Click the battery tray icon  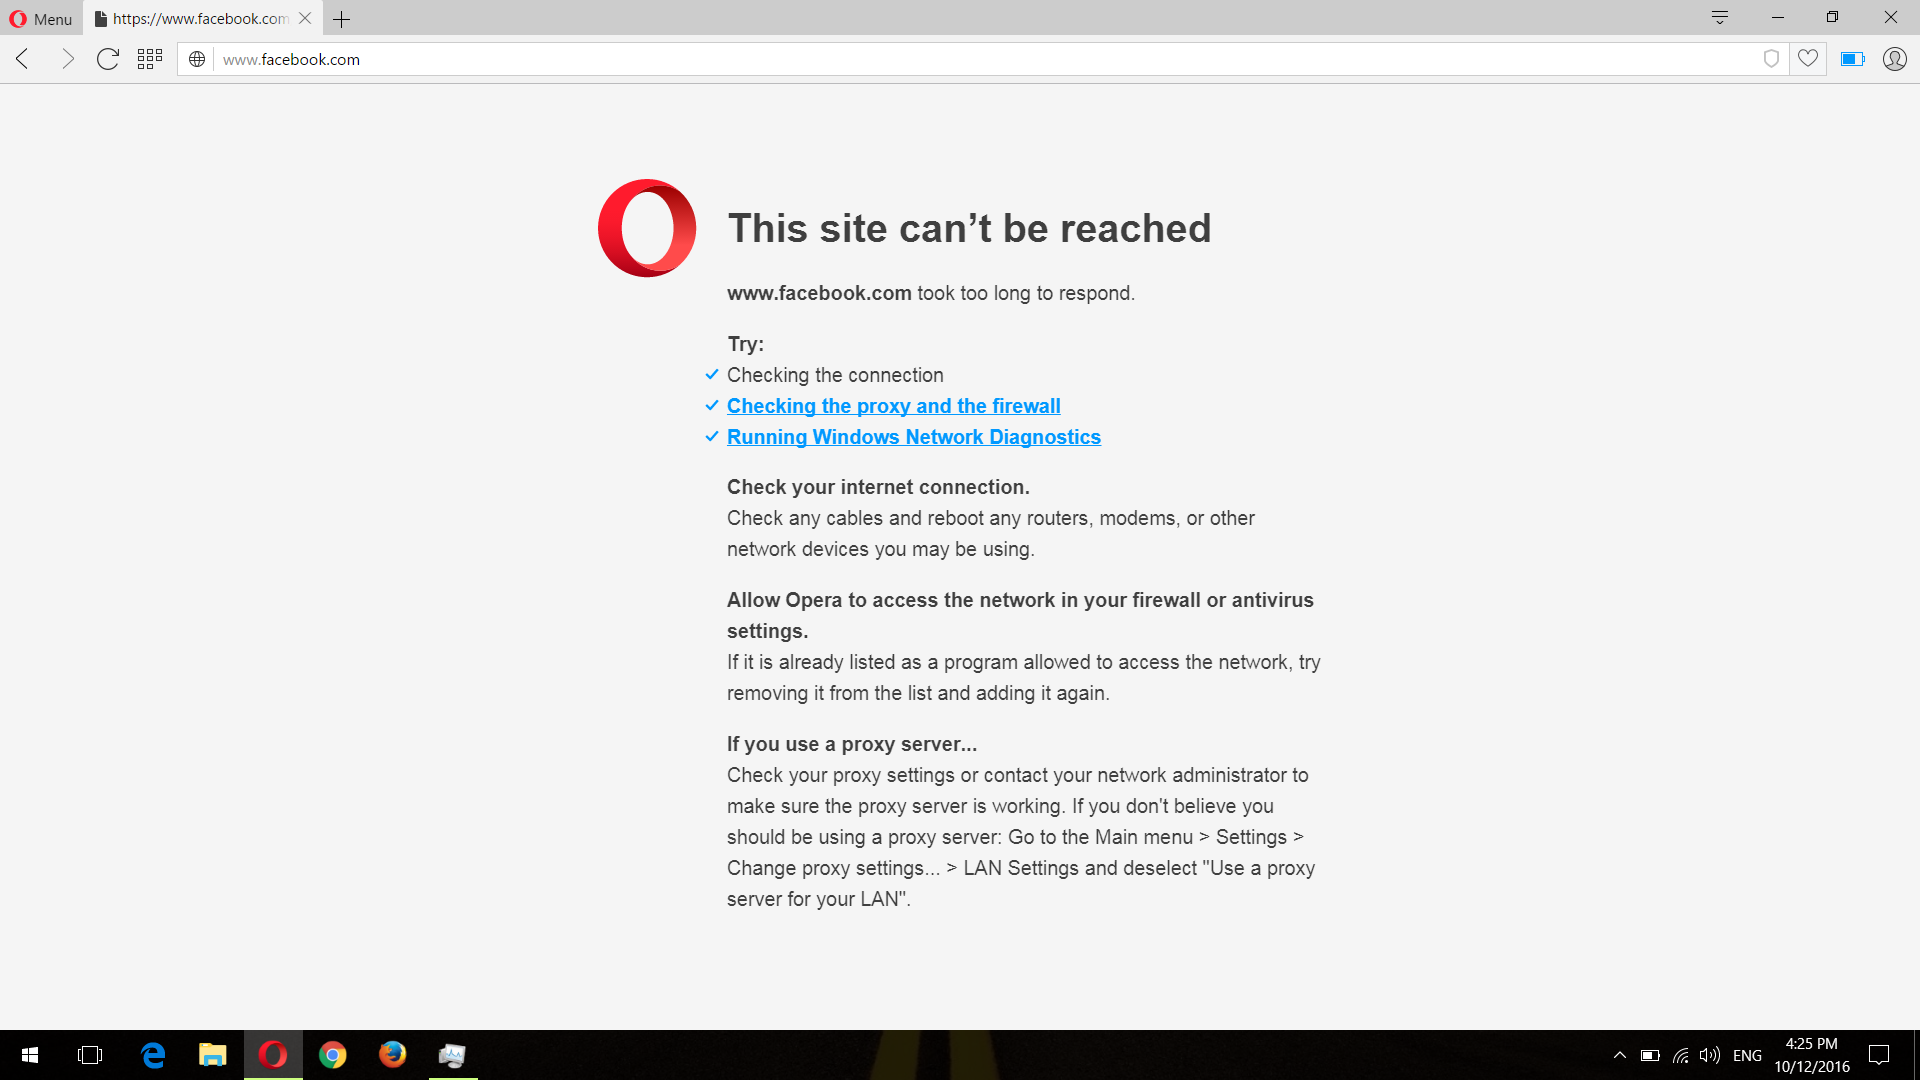tap(1650, 1055)
